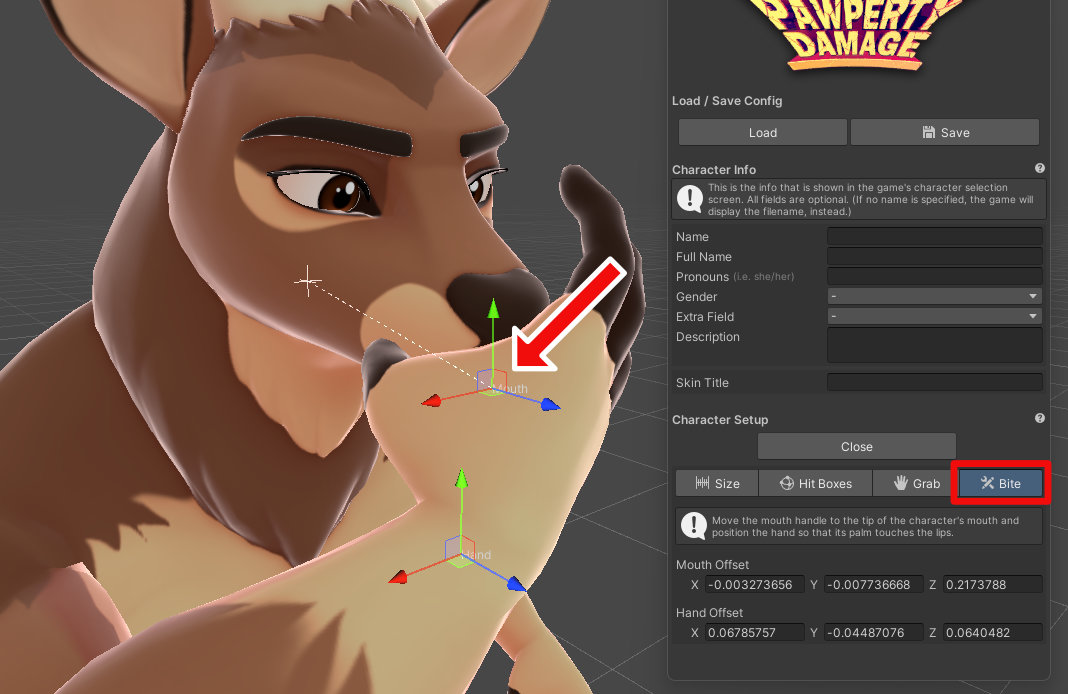Click the Skin Title input field

pyautogui.click(x=934, y=382)
